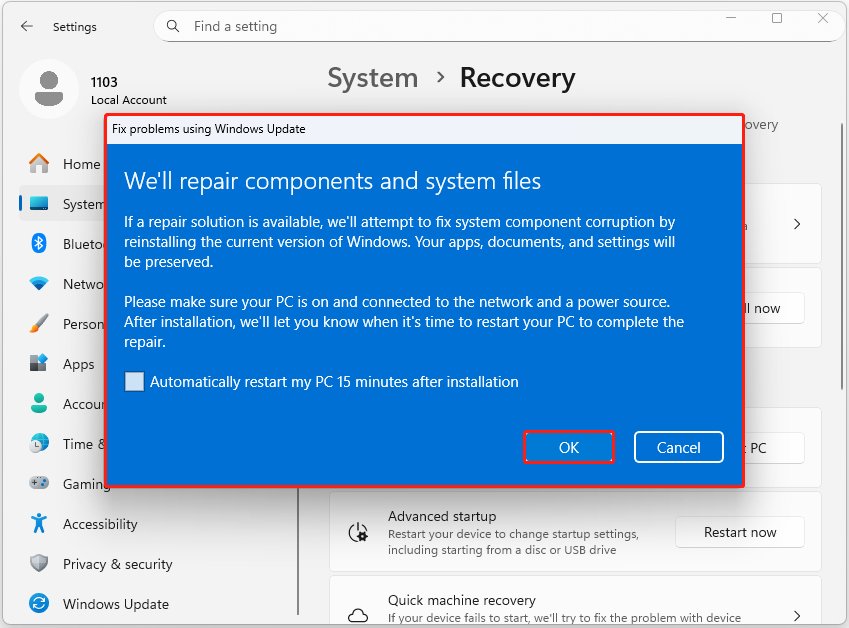Open Privacy & security via the shield icon
Viewport: 849px width, 628px height.
[38, 563]
